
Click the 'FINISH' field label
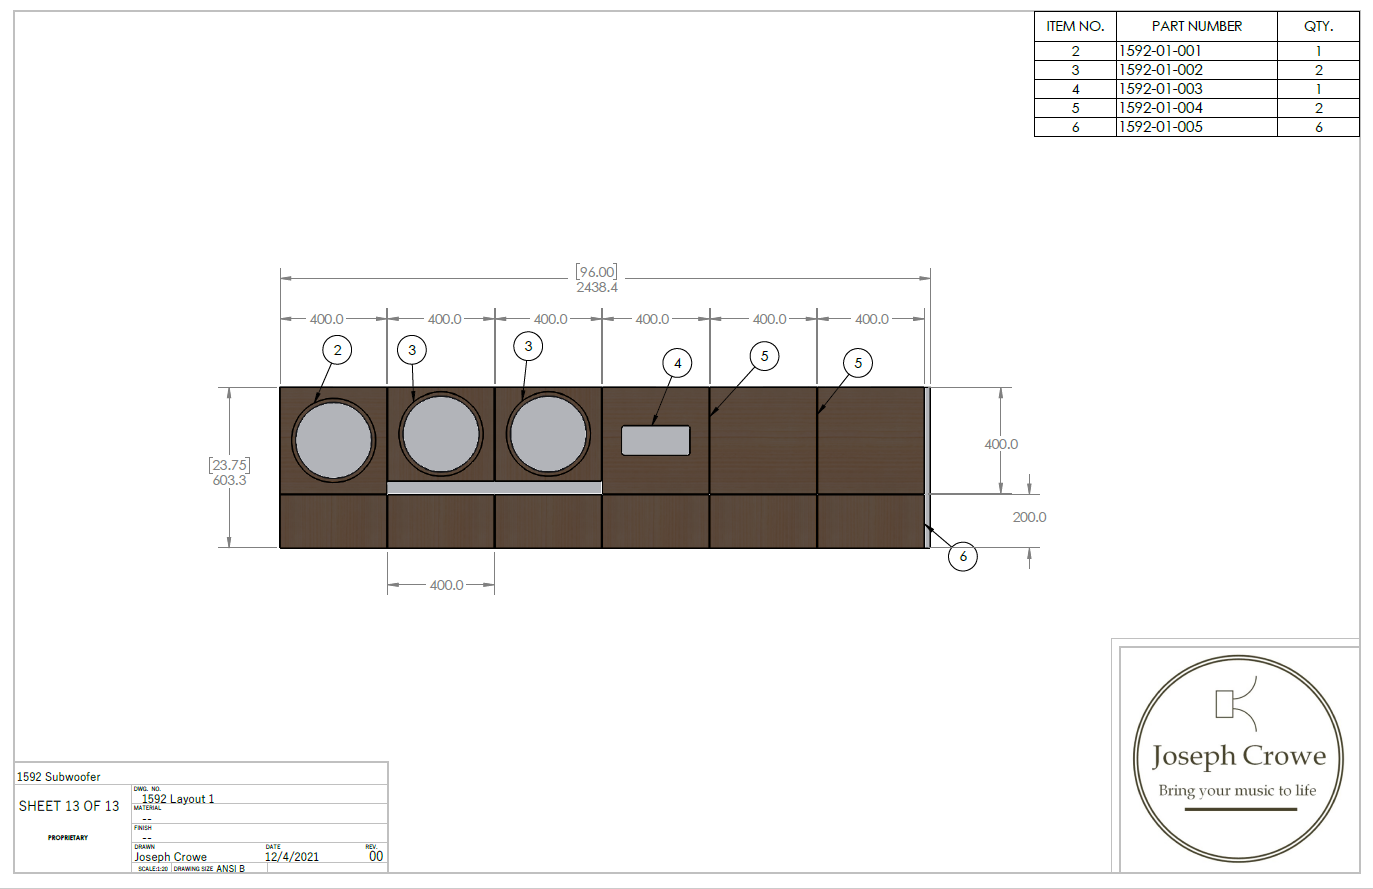(143, 828)
